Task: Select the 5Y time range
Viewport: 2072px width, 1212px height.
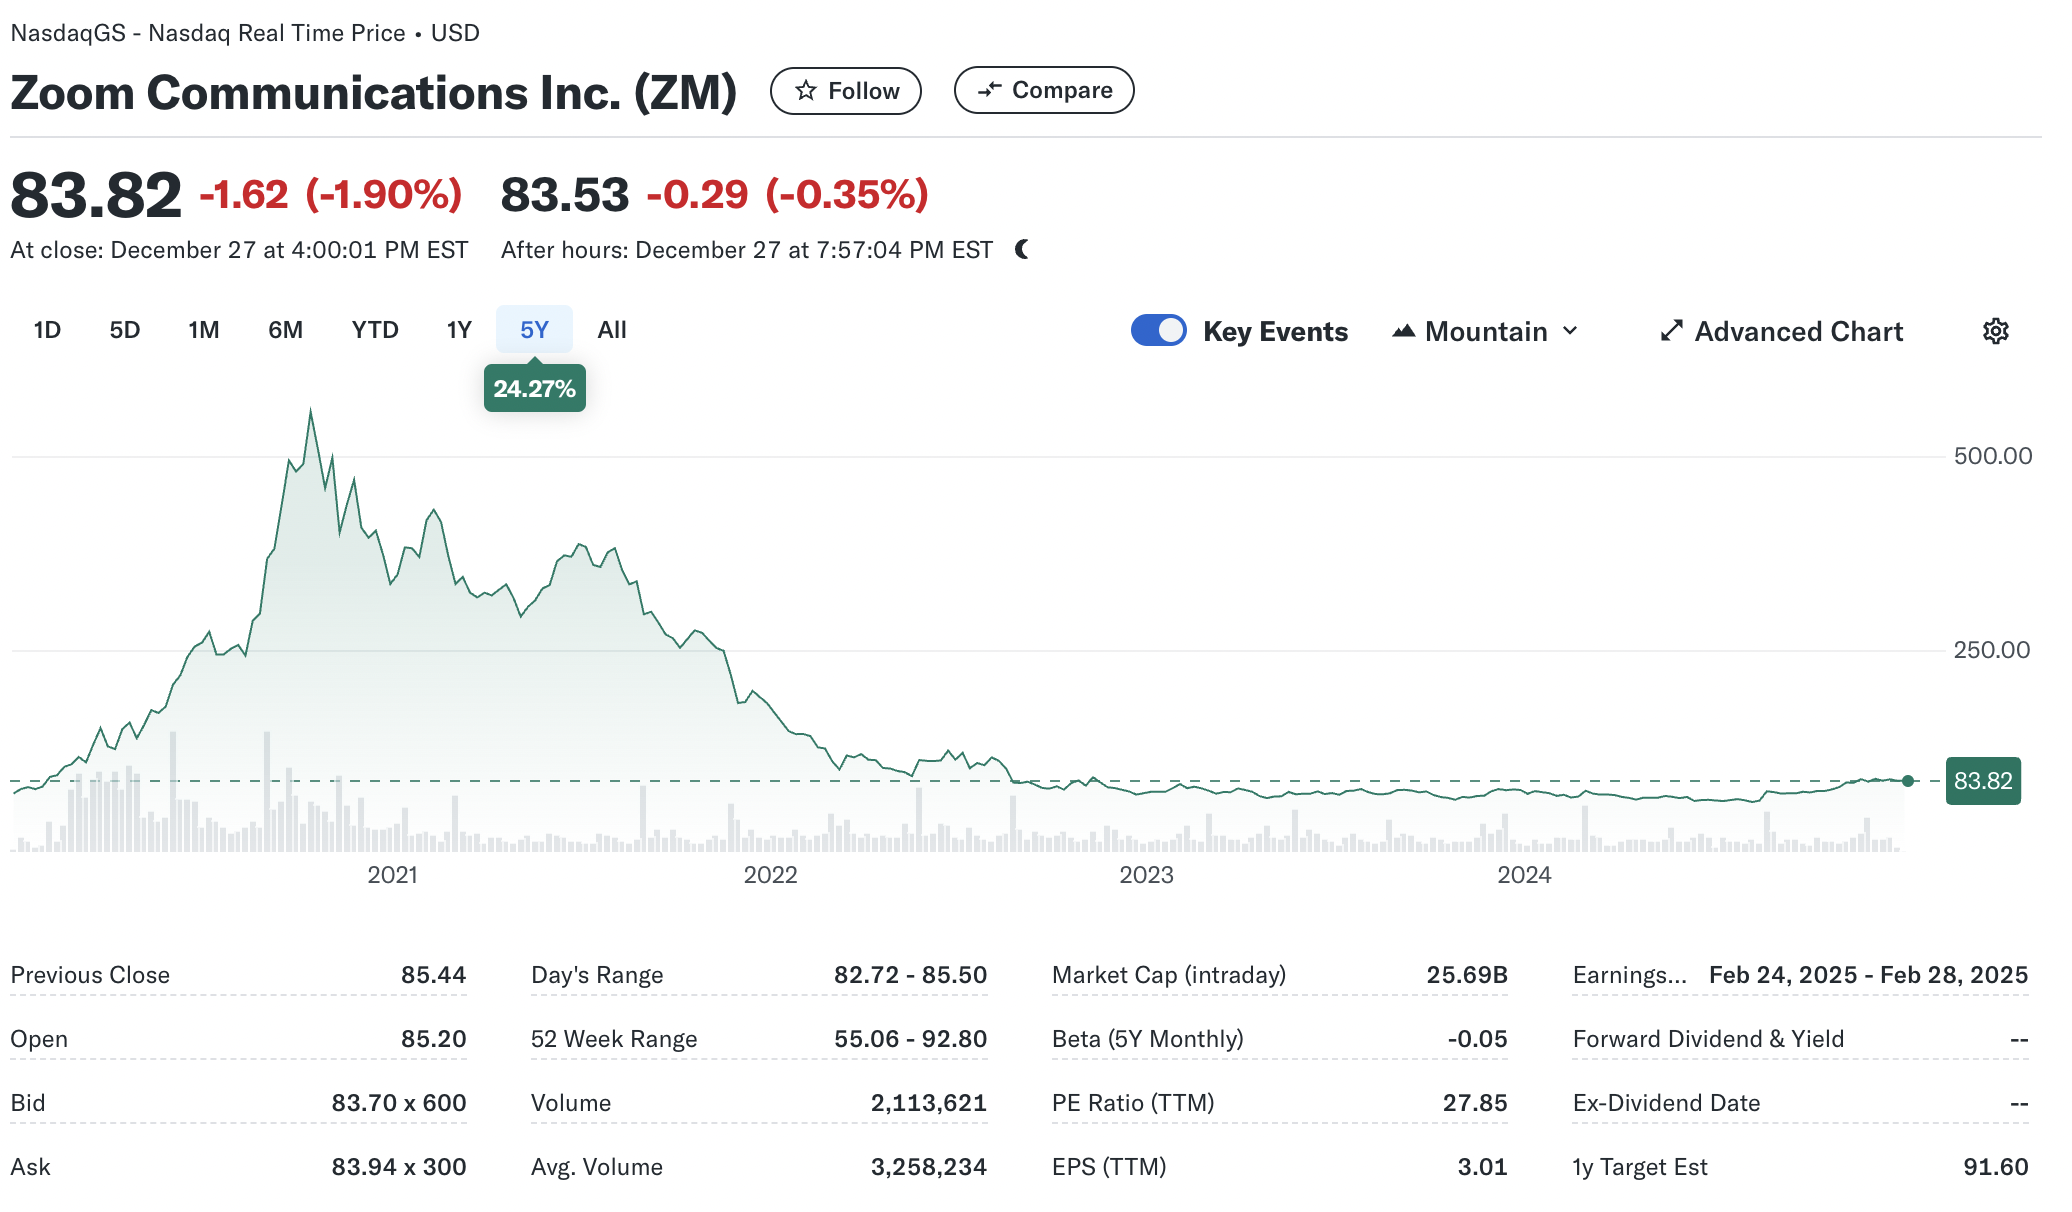Action: pyautogui.click(x=534, y=330)
